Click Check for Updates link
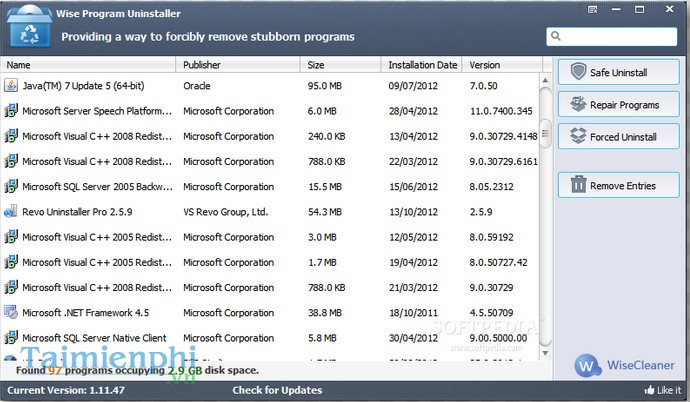The width and height of the screenshot is (690, 402). [x=277, y=390]
